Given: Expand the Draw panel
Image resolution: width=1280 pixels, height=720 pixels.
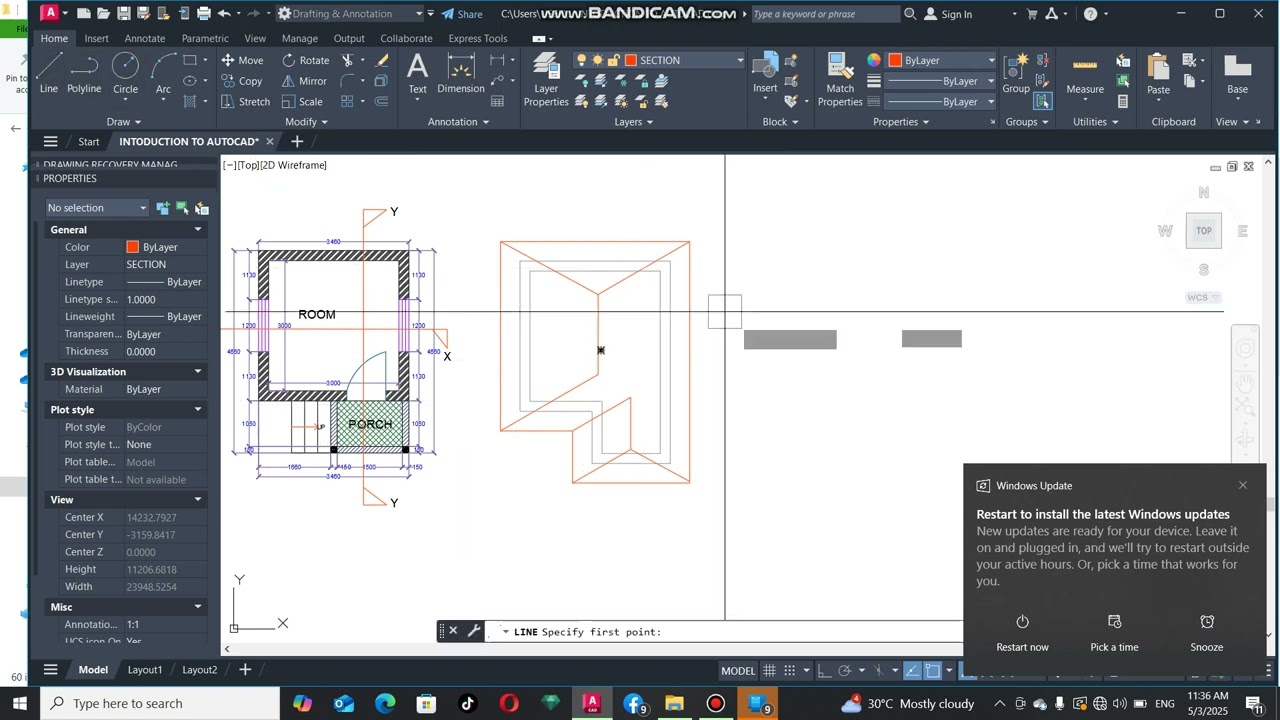Looking at the screenshot, I should pos(124,122).
